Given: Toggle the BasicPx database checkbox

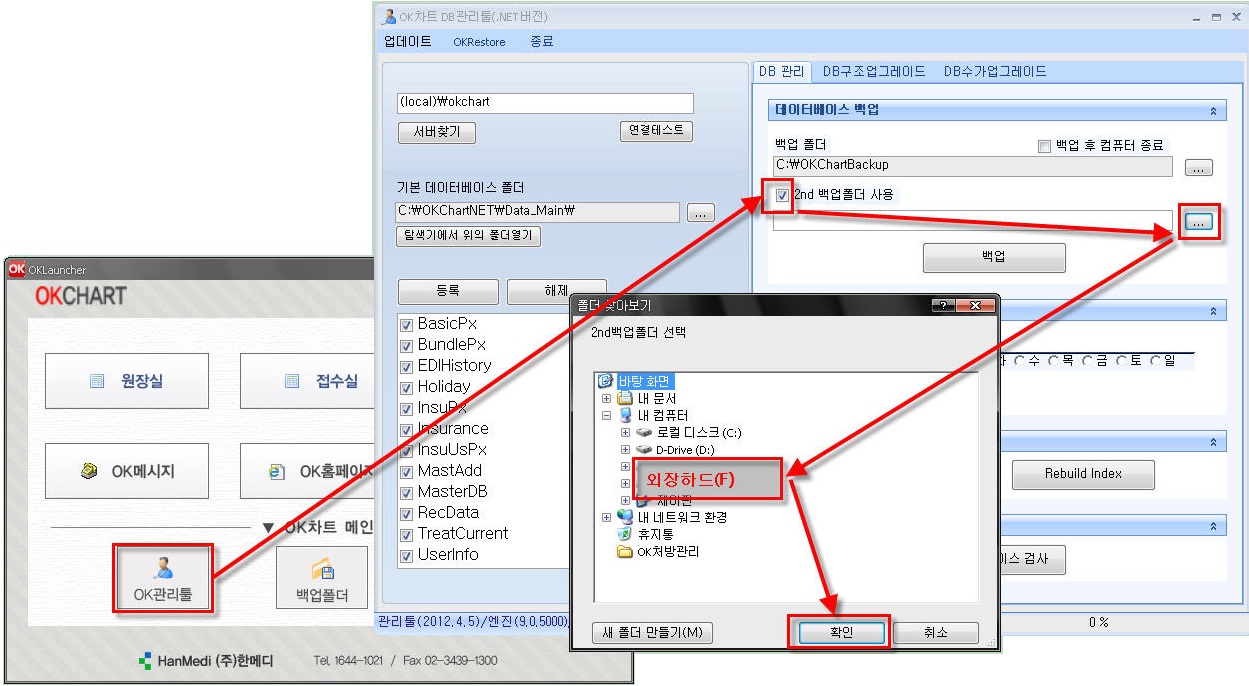Looking at the screenshot, I should pyautogui.click(x=407, y=324).
